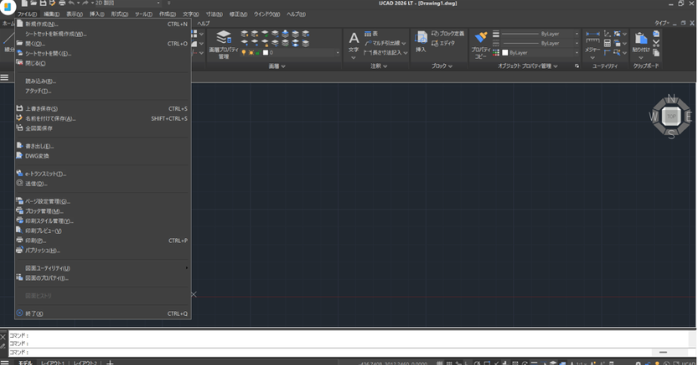Click the 挿入 block insert icon
698x365 pixels.
coord(421,41)
